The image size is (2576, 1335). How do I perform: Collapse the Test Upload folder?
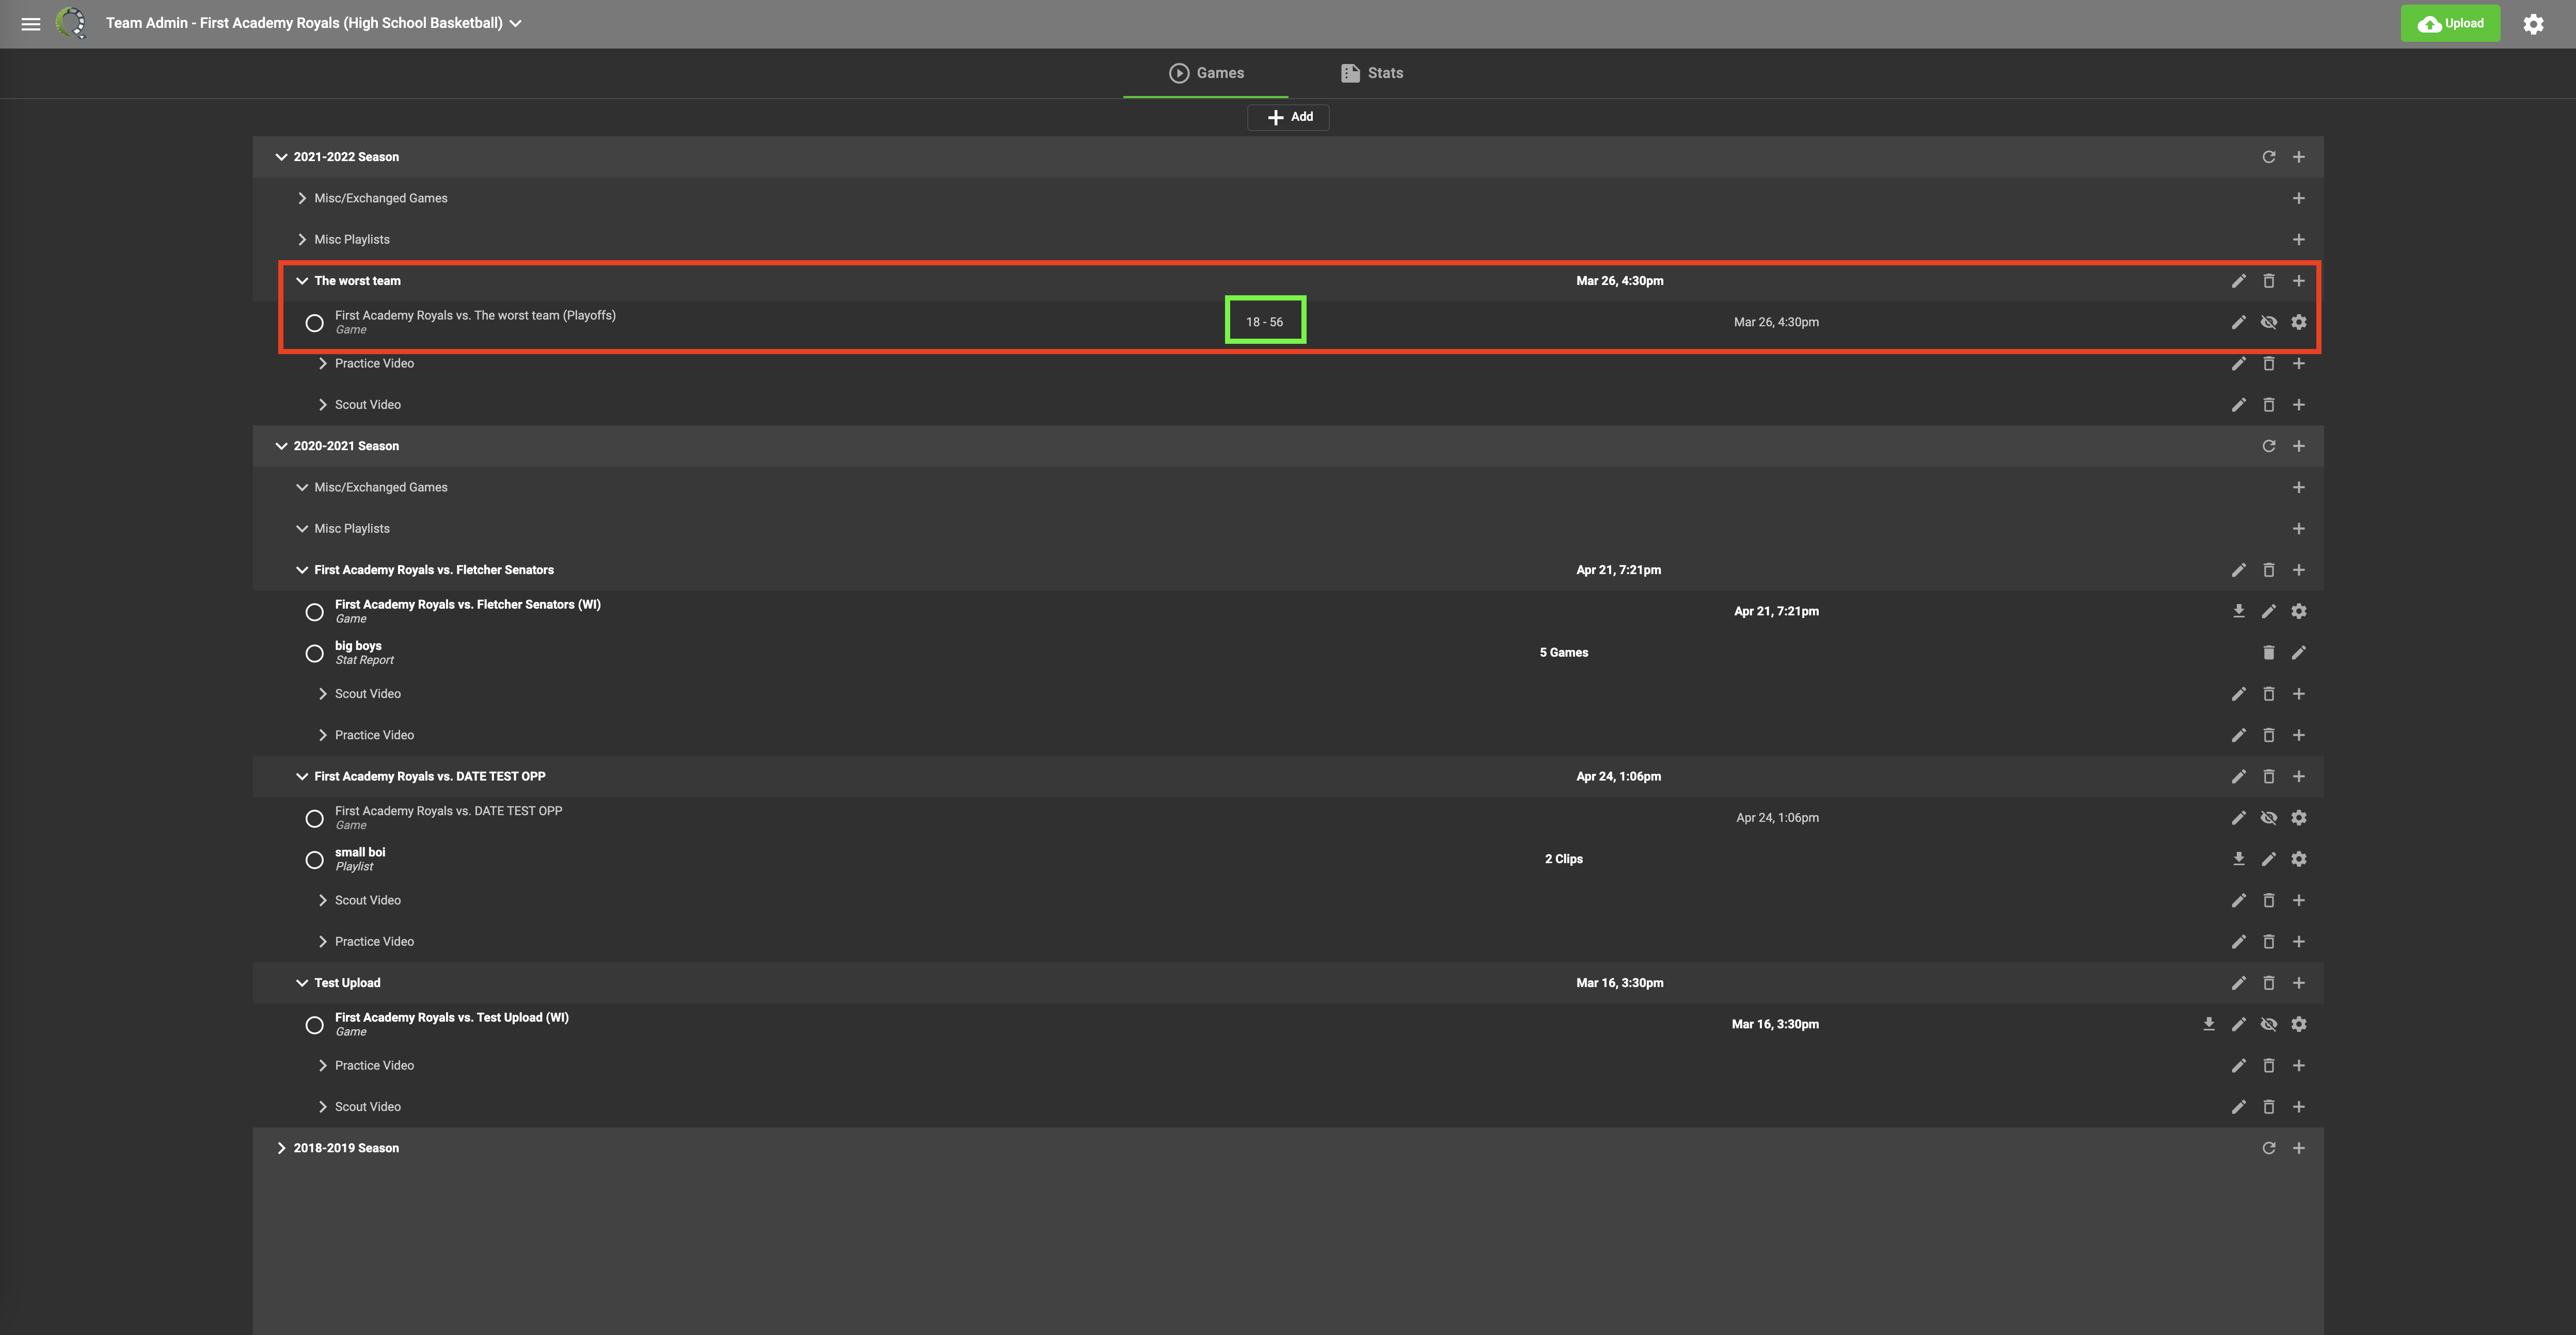tap(302, 983)
